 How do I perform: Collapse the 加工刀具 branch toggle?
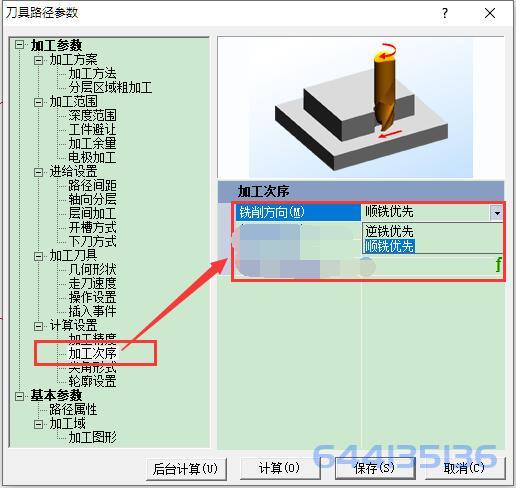point(39,256)
